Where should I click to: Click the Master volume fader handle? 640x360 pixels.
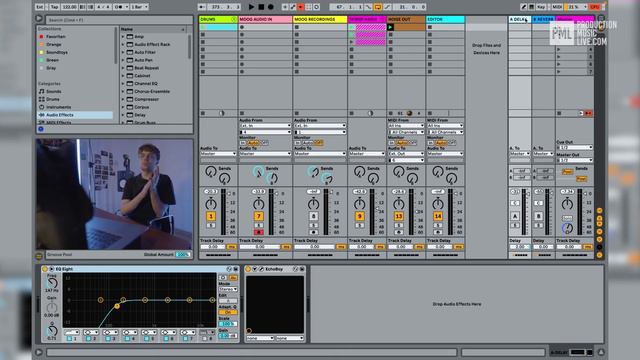tap(585, 193)
